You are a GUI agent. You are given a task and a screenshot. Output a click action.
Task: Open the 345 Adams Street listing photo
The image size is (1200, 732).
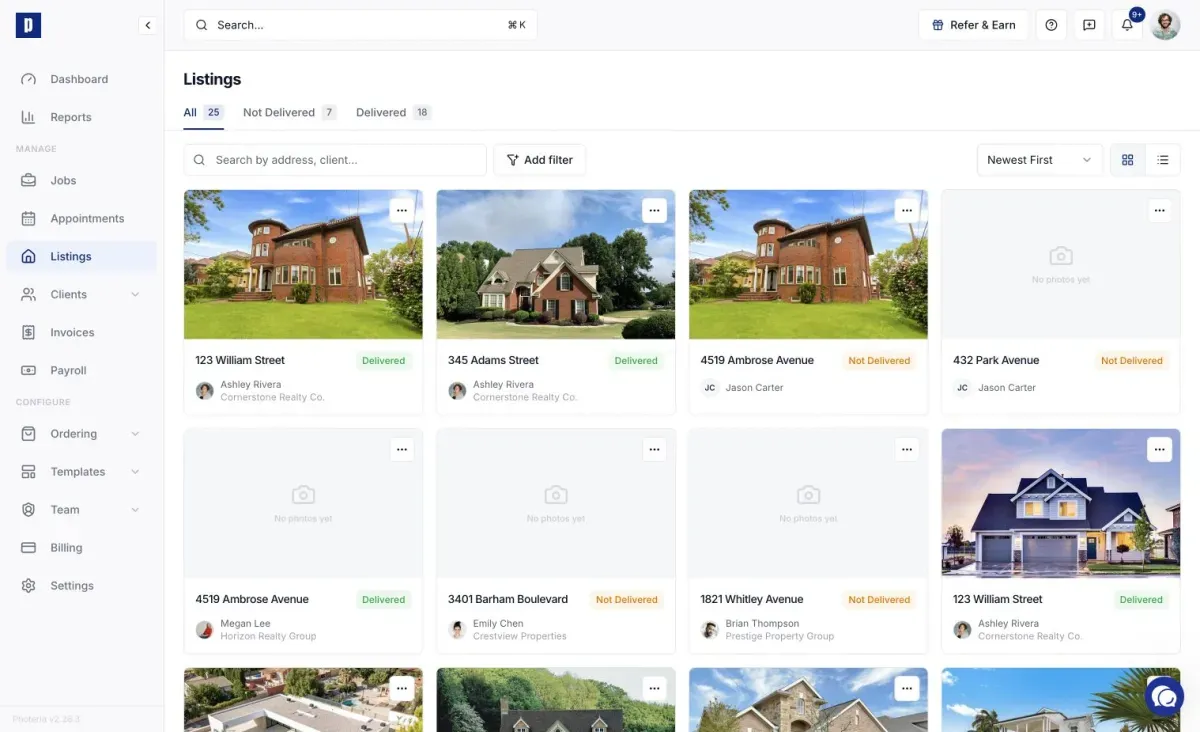click(556, 265)
